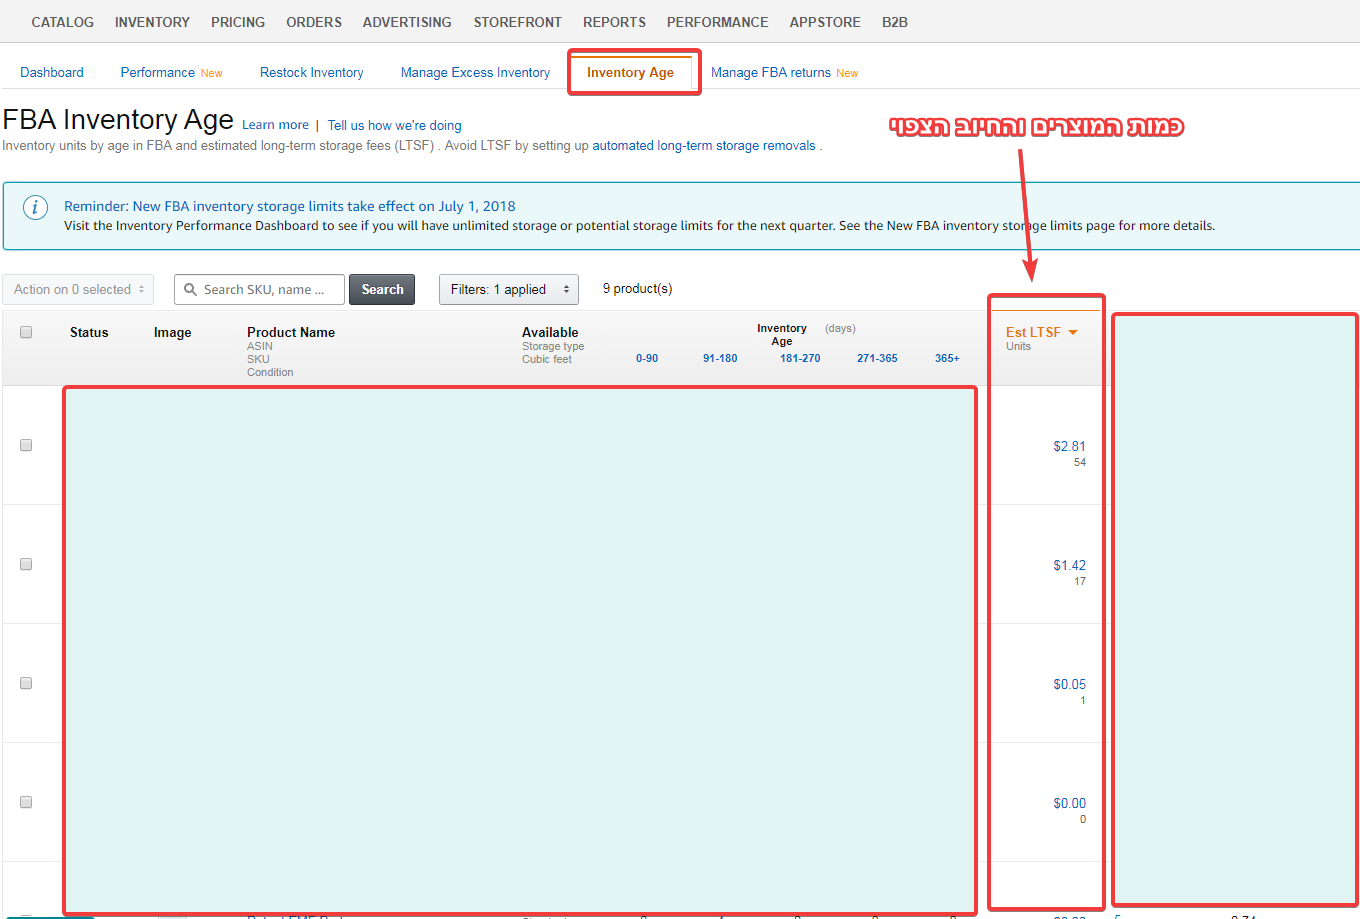Toggle the select-all checkbox in table header

click(26, 332)
